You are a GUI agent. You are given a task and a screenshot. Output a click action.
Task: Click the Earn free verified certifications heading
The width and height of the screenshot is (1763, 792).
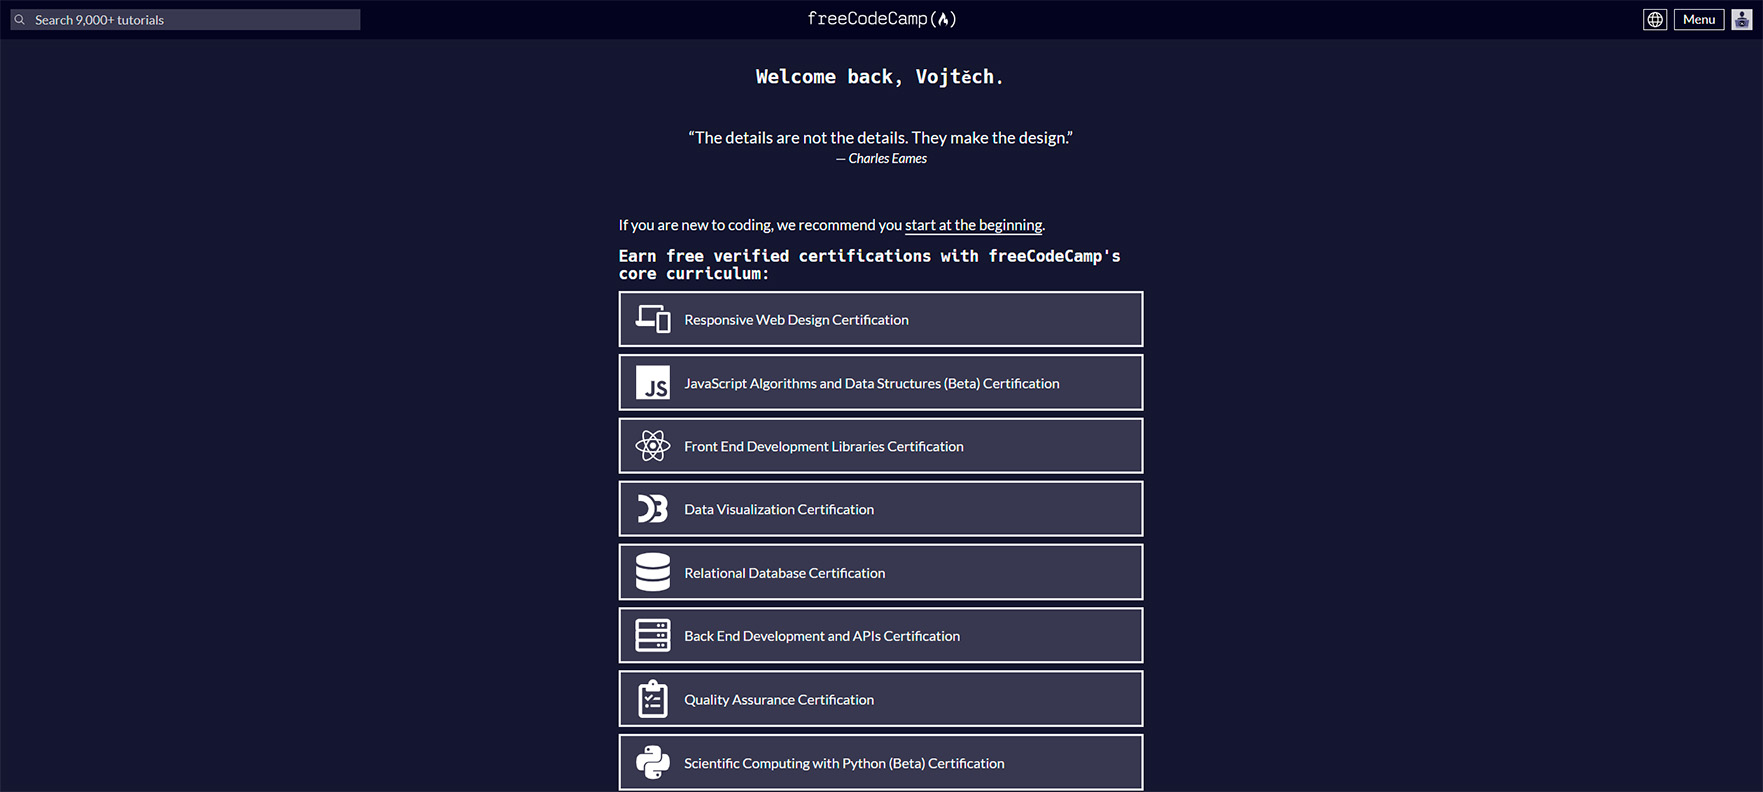tap(869, 264)
